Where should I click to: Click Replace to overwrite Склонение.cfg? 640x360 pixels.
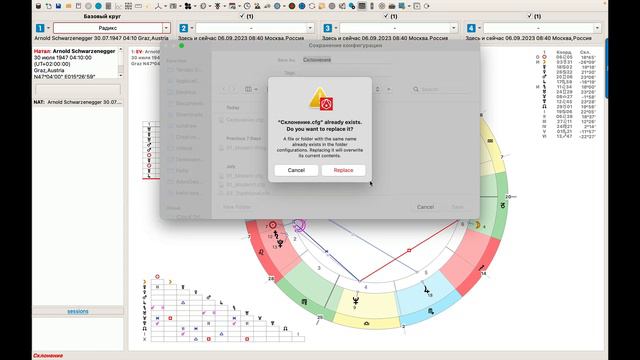(343, 170)
